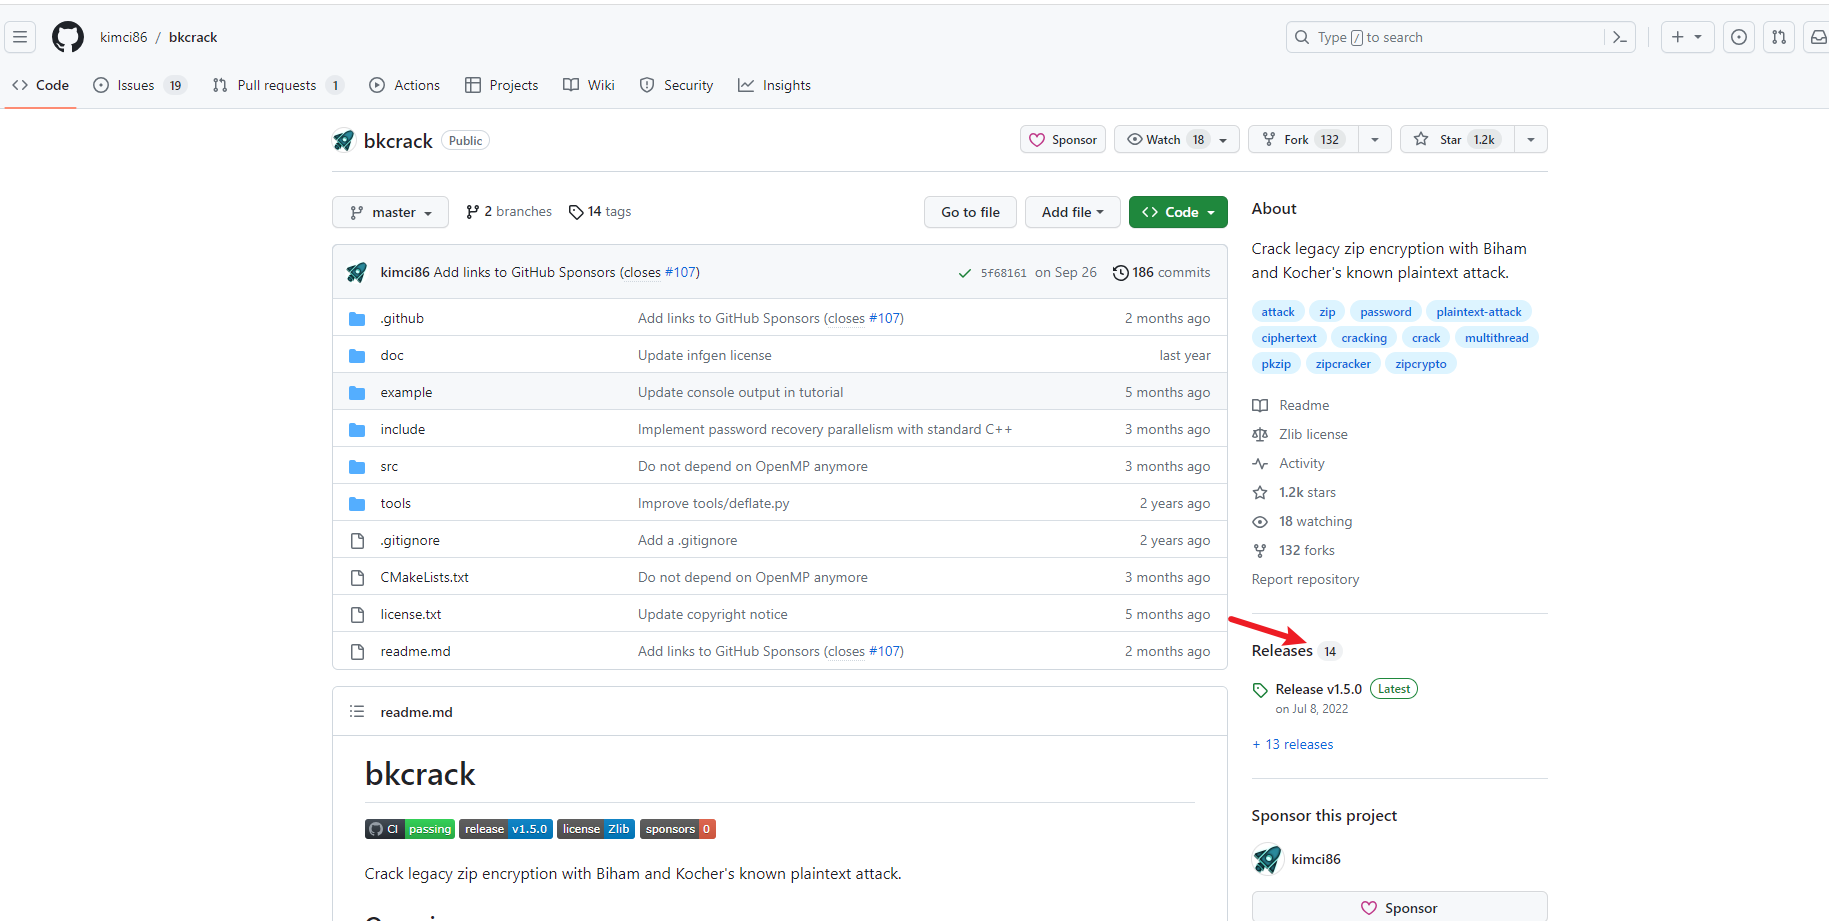
Task: Open the hamburger navigation menu
Action: (x=20, y=37)
